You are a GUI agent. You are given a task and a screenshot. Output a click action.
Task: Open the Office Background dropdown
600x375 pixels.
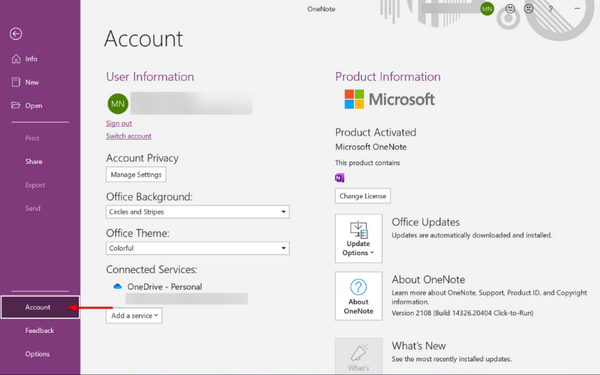click(x=197, y=212)
